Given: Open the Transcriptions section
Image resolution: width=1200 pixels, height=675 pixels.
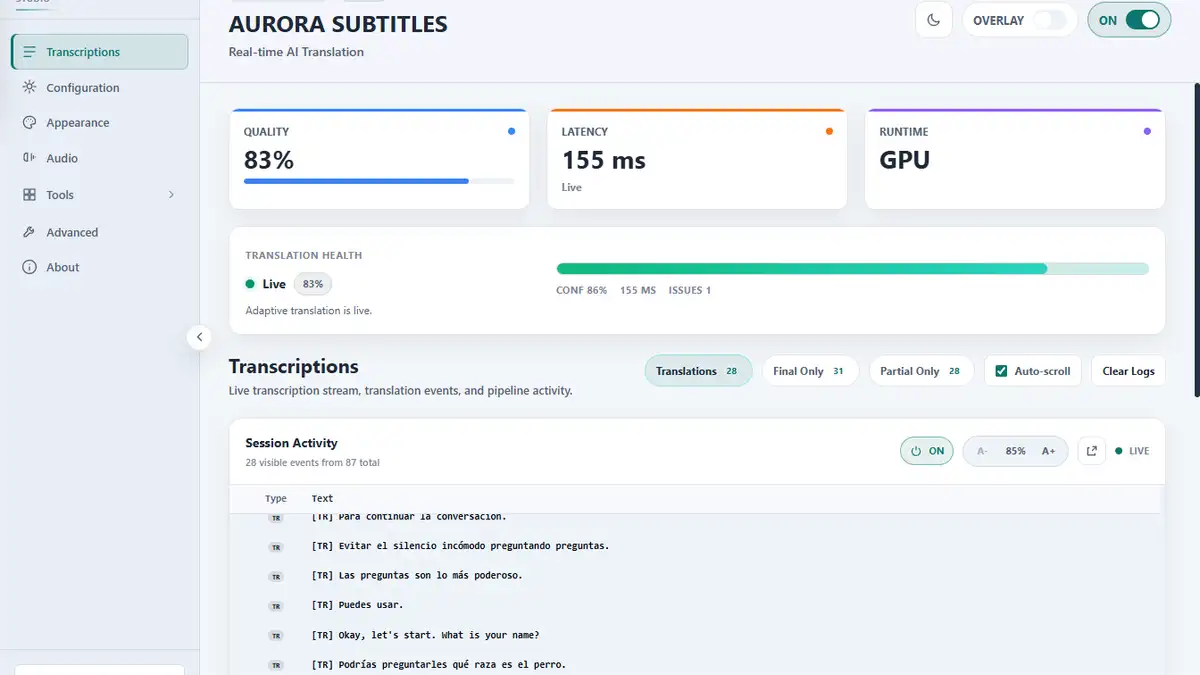Looking at the screenshot, I should point(99,52).
